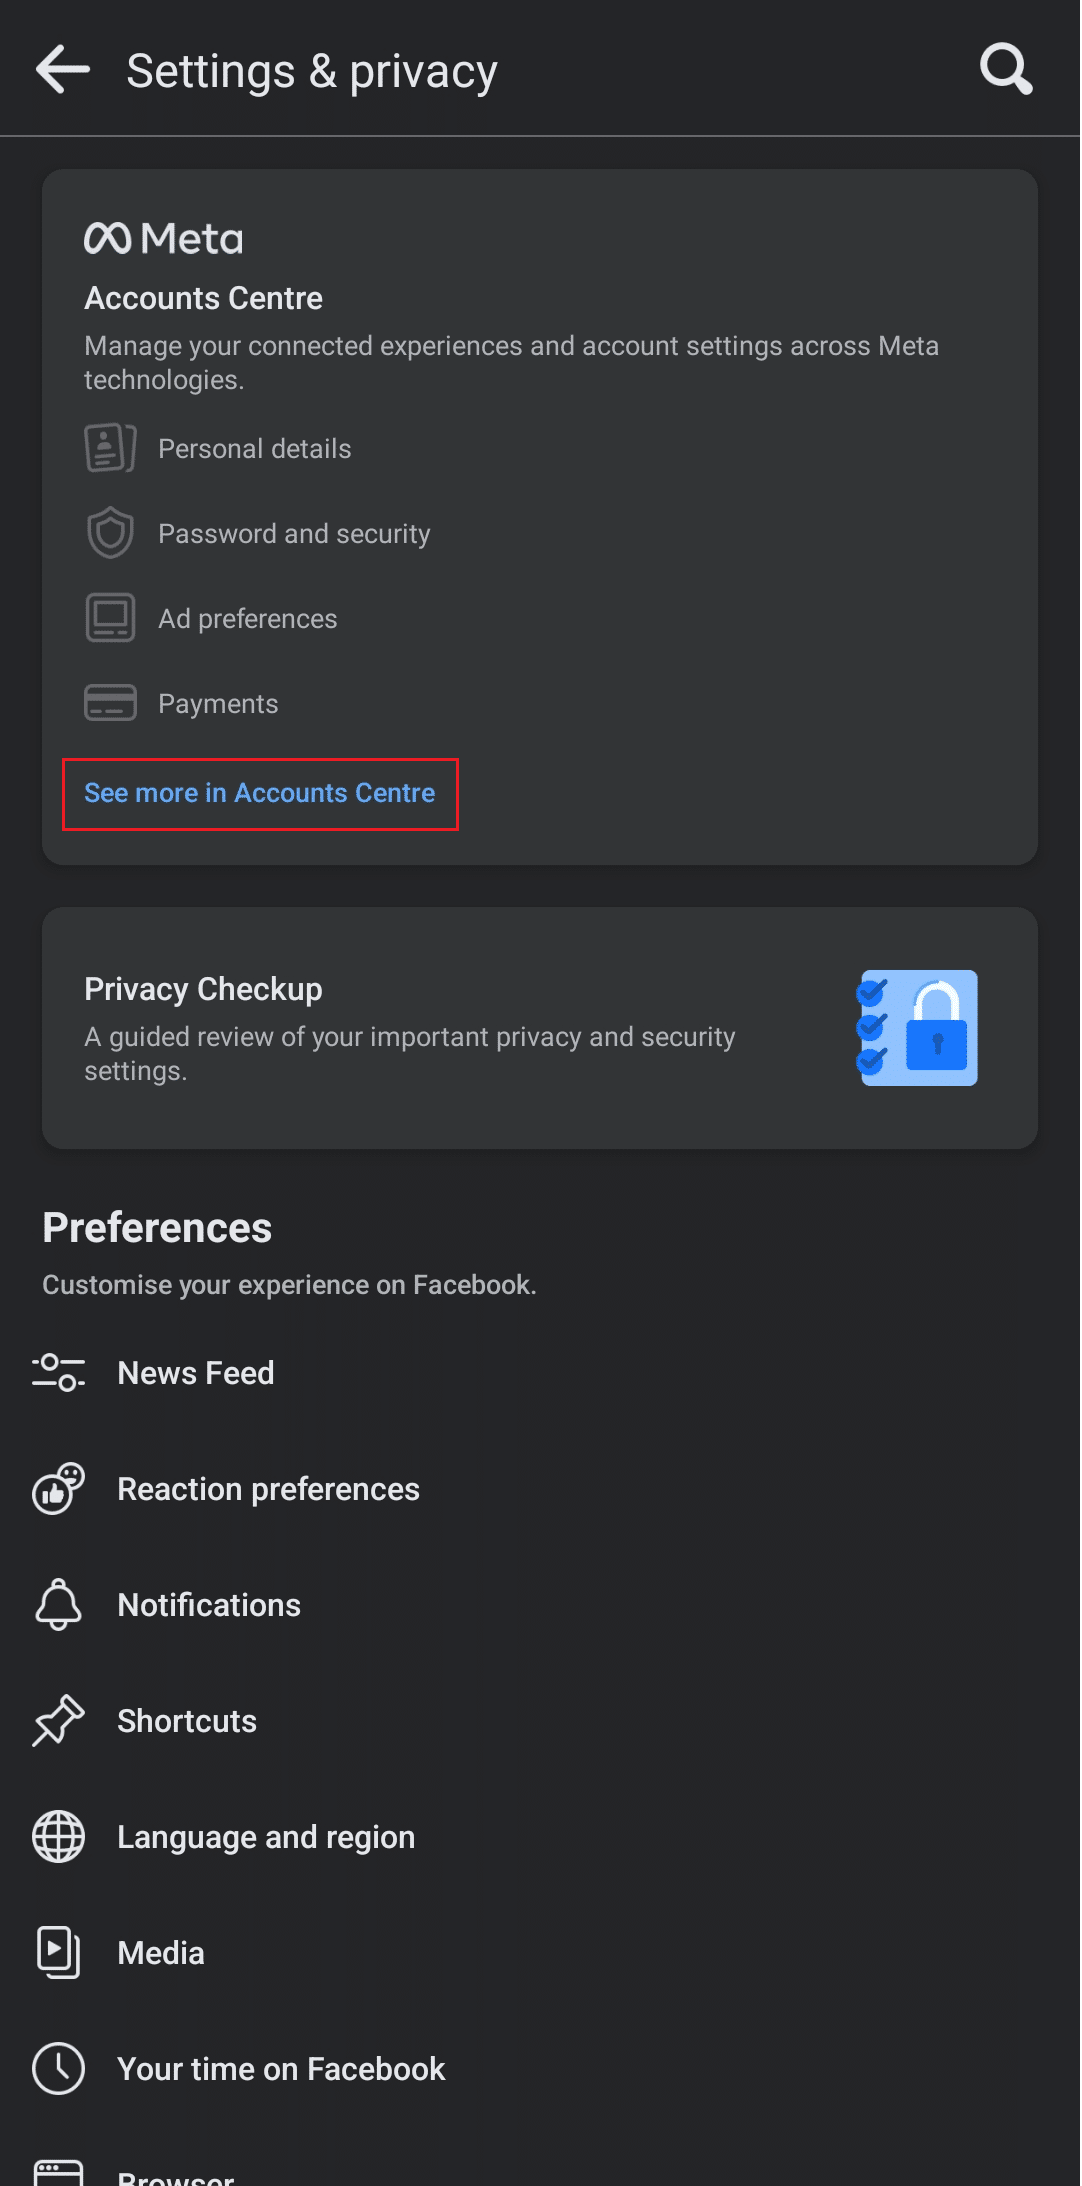This screenshot has width=1082, height=2186.
Task: Tap the clock icon for Your time
Action: (58, 2069)
